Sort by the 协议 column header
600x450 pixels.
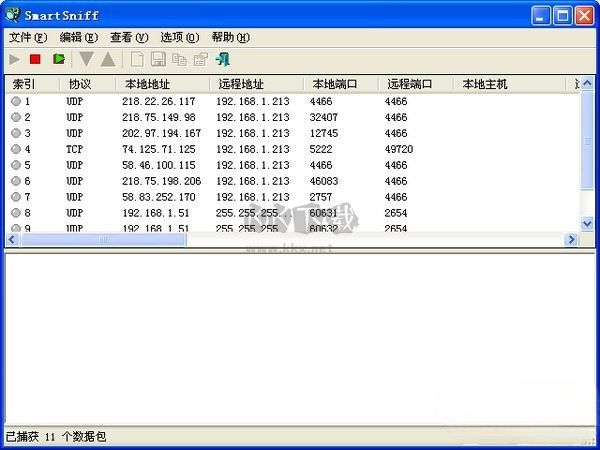tap(88, 84)
